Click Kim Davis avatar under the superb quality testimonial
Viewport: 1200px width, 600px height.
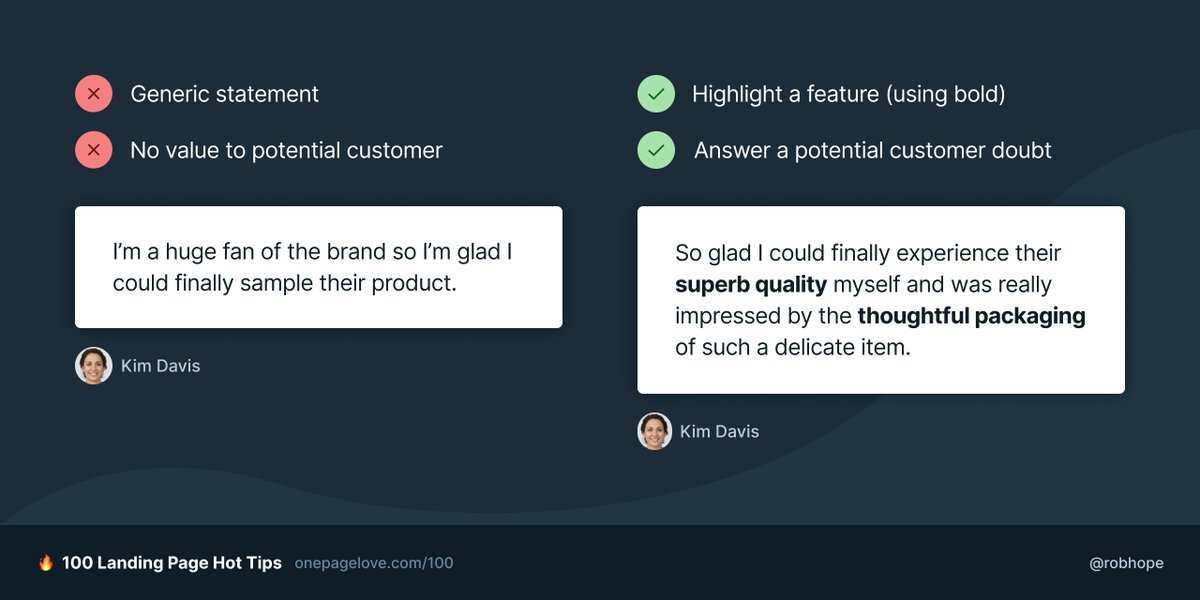(x=655, y=431)
